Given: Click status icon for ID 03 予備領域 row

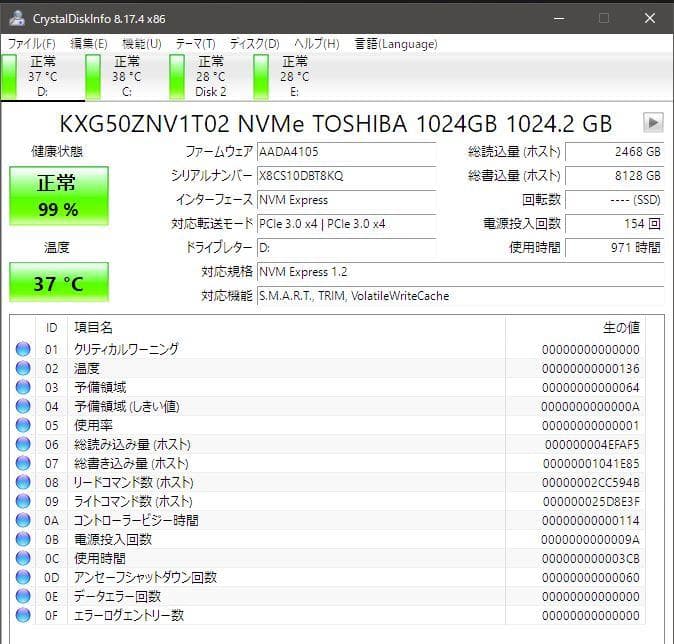Looking at the screenshot, I should (23, 387).
